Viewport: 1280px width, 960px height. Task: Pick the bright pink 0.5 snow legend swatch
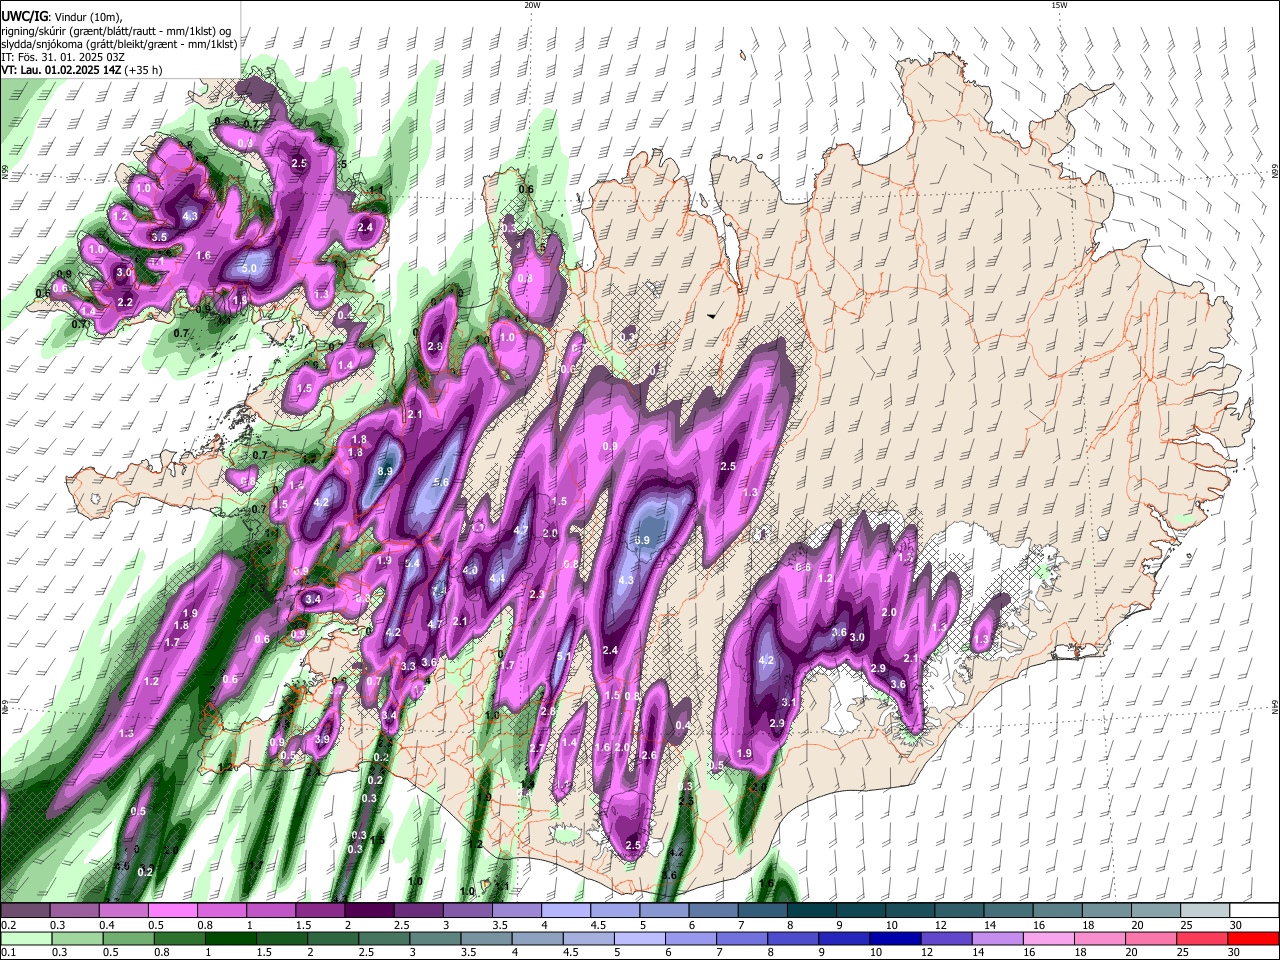(x=172, y=911)
